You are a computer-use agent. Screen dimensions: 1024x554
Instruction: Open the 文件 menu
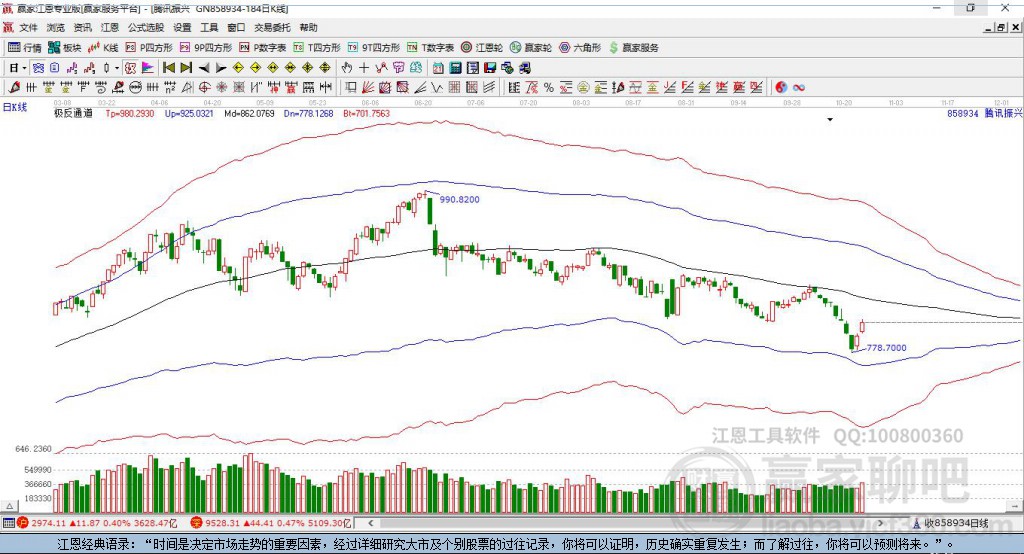[28, 27]
